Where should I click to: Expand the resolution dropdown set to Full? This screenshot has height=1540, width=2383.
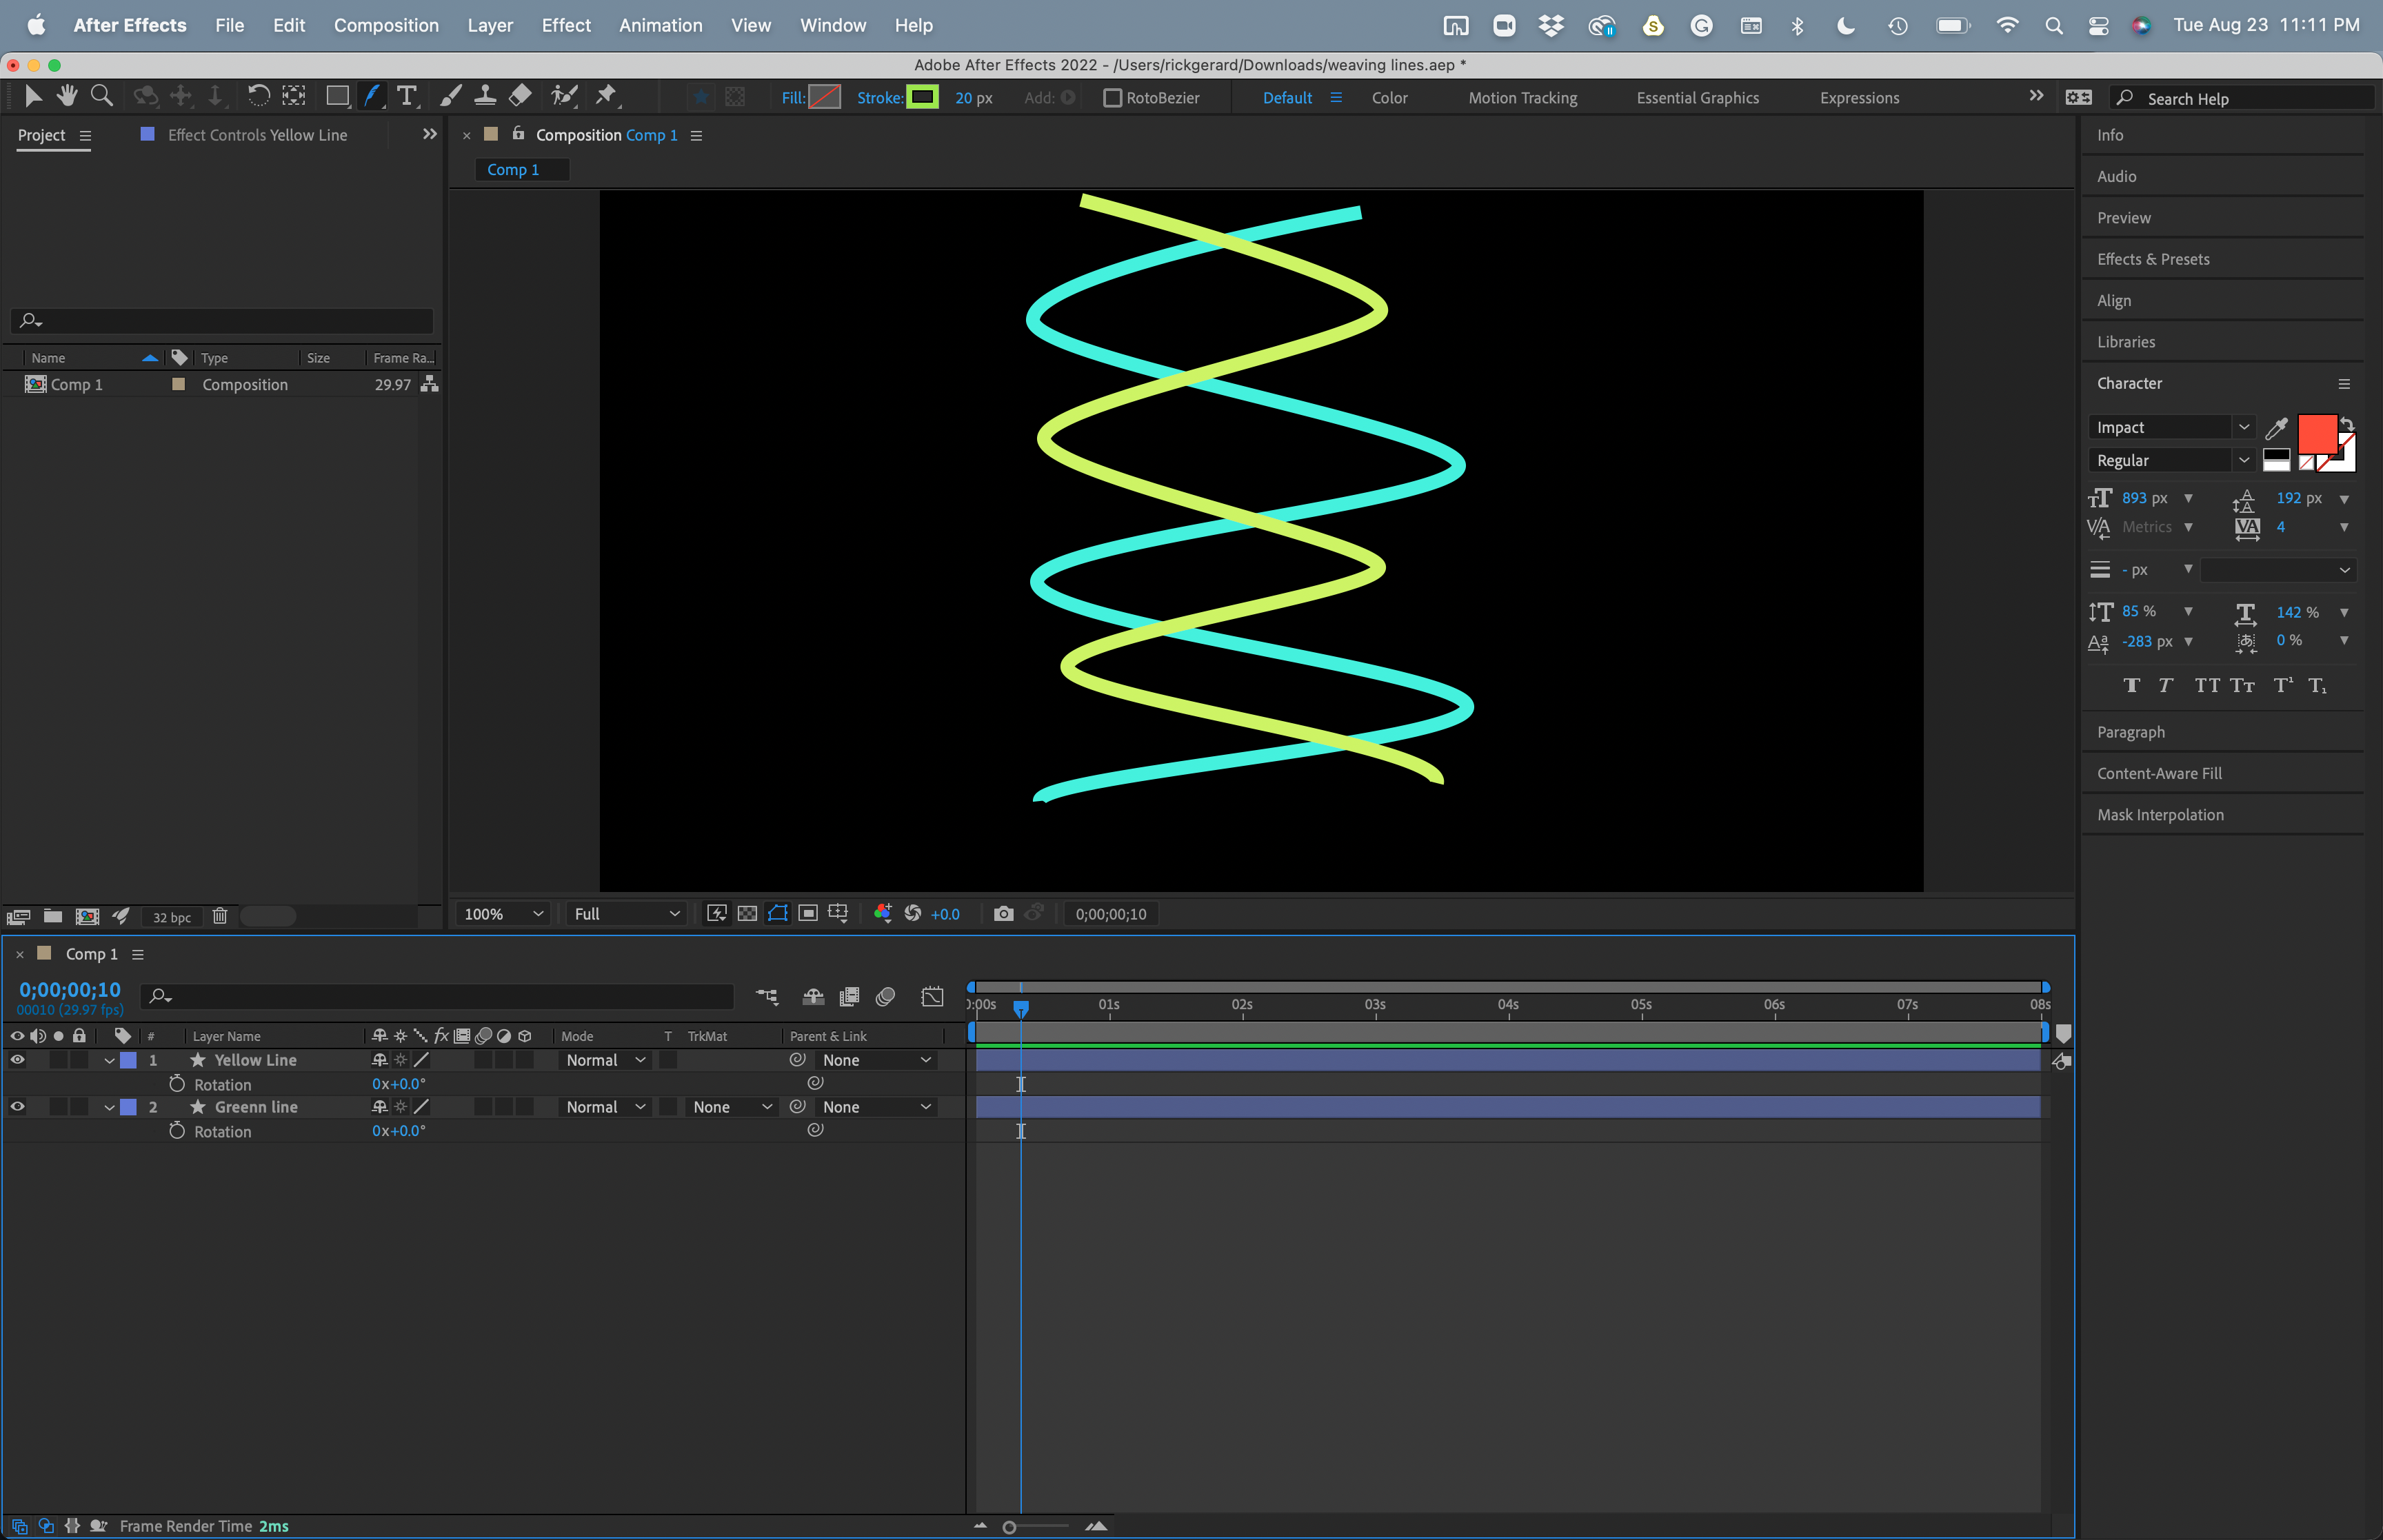tap(625, 913)
